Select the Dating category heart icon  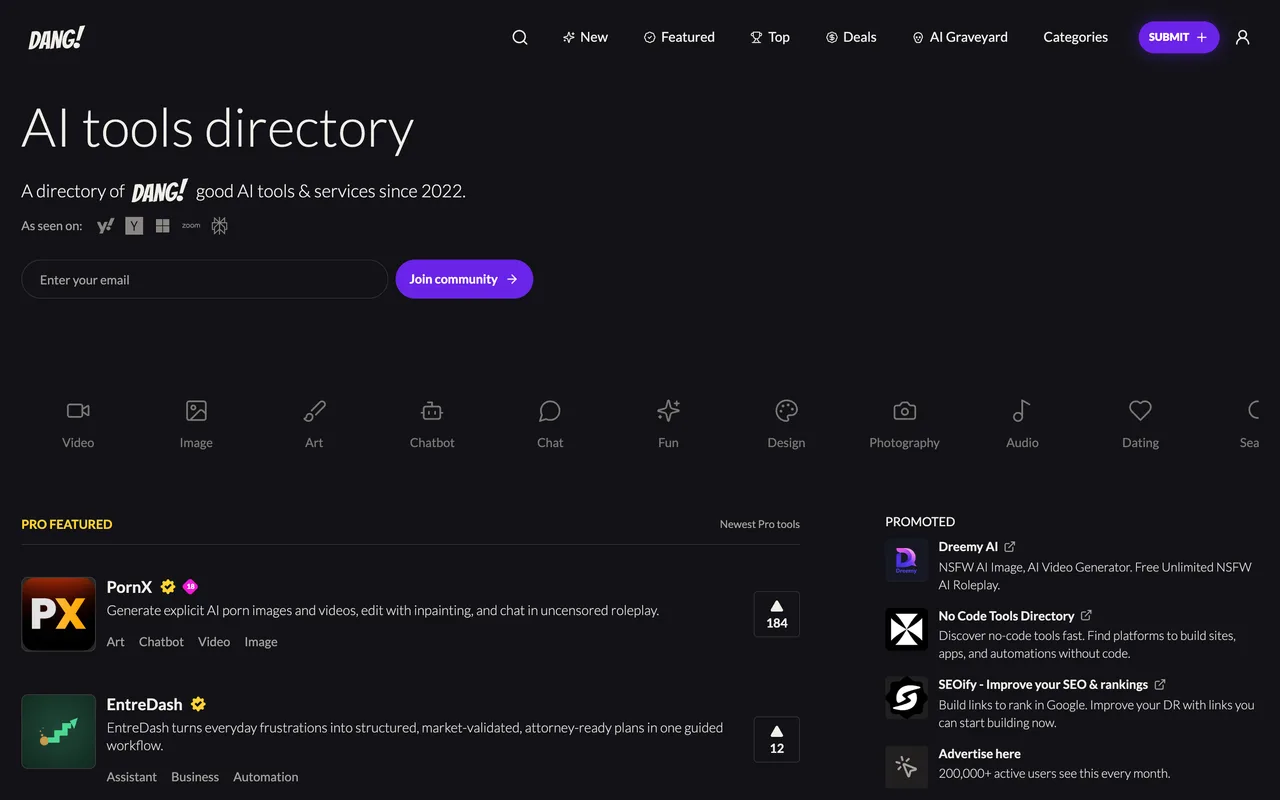[1140, 410]
